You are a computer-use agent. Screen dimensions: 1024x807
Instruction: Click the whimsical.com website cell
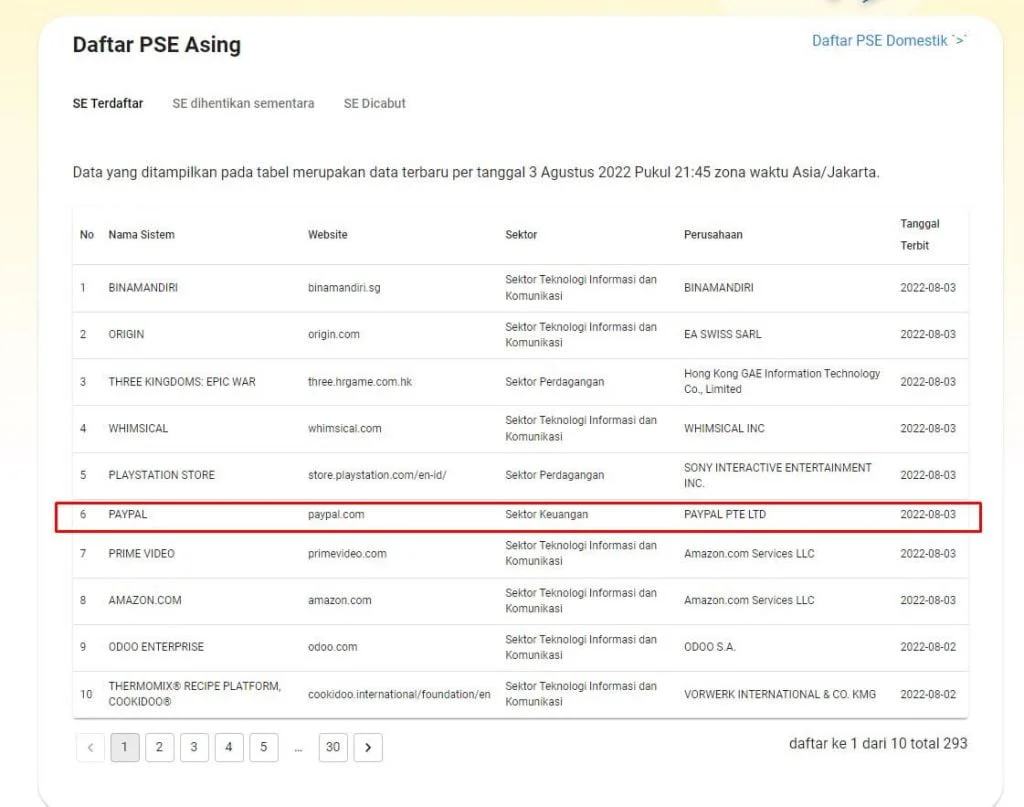(344, 428)
